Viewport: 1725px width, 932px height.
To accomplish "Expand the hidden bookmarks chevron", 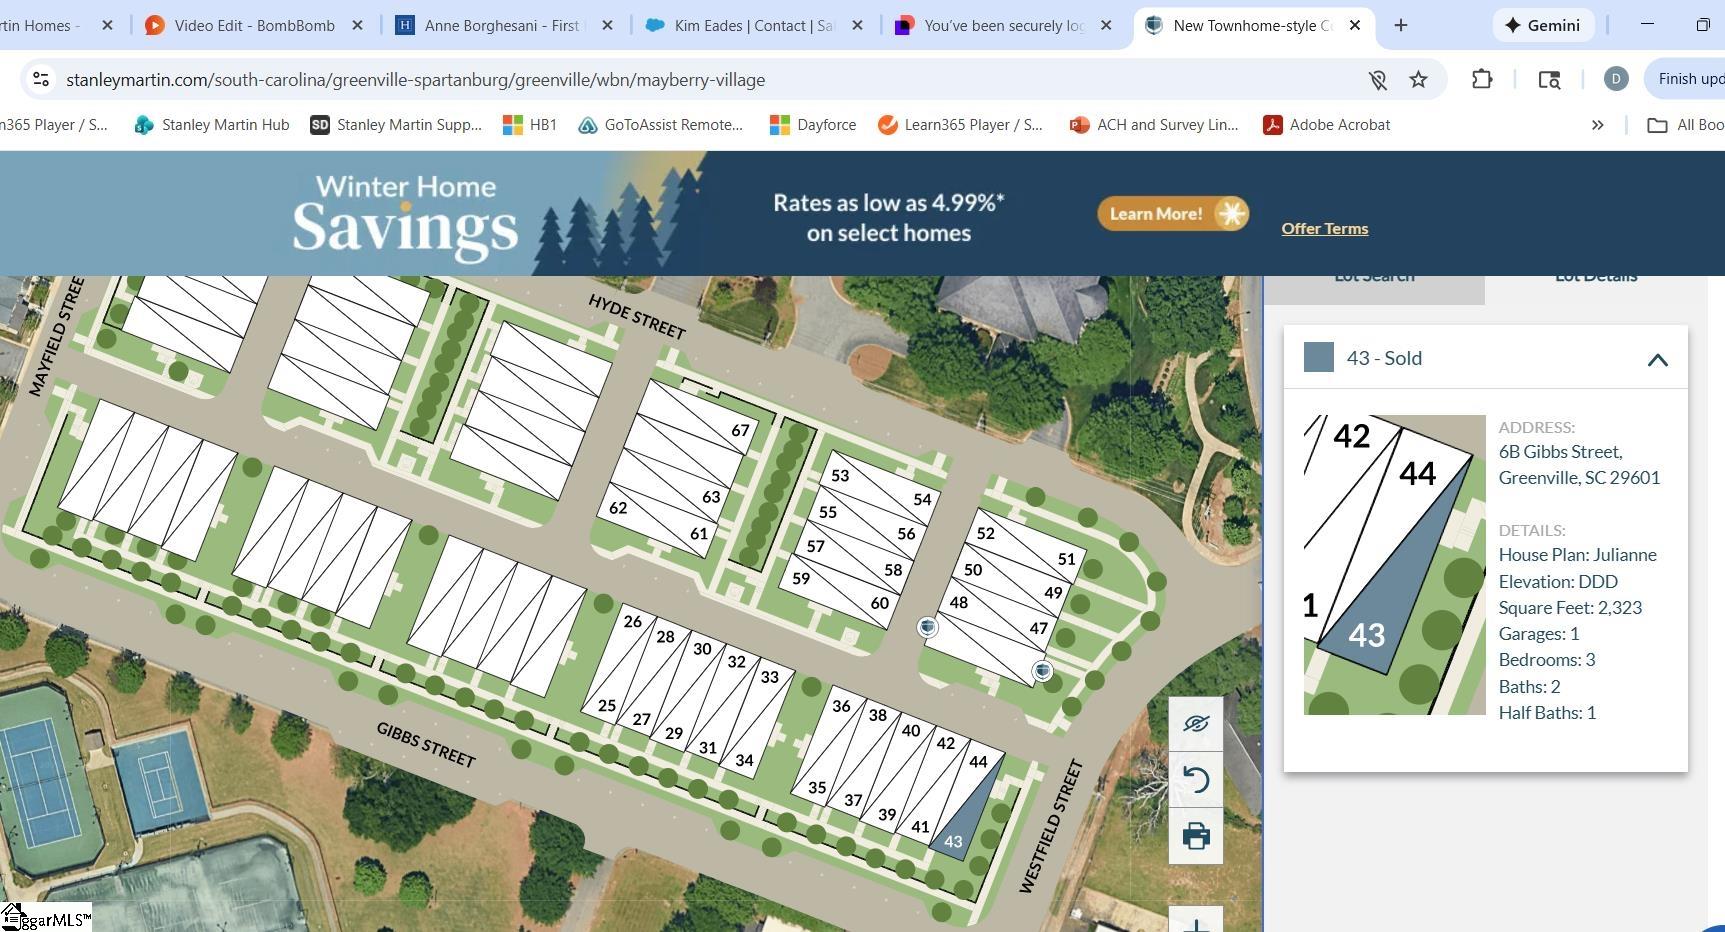I will tap(1597, 125).
